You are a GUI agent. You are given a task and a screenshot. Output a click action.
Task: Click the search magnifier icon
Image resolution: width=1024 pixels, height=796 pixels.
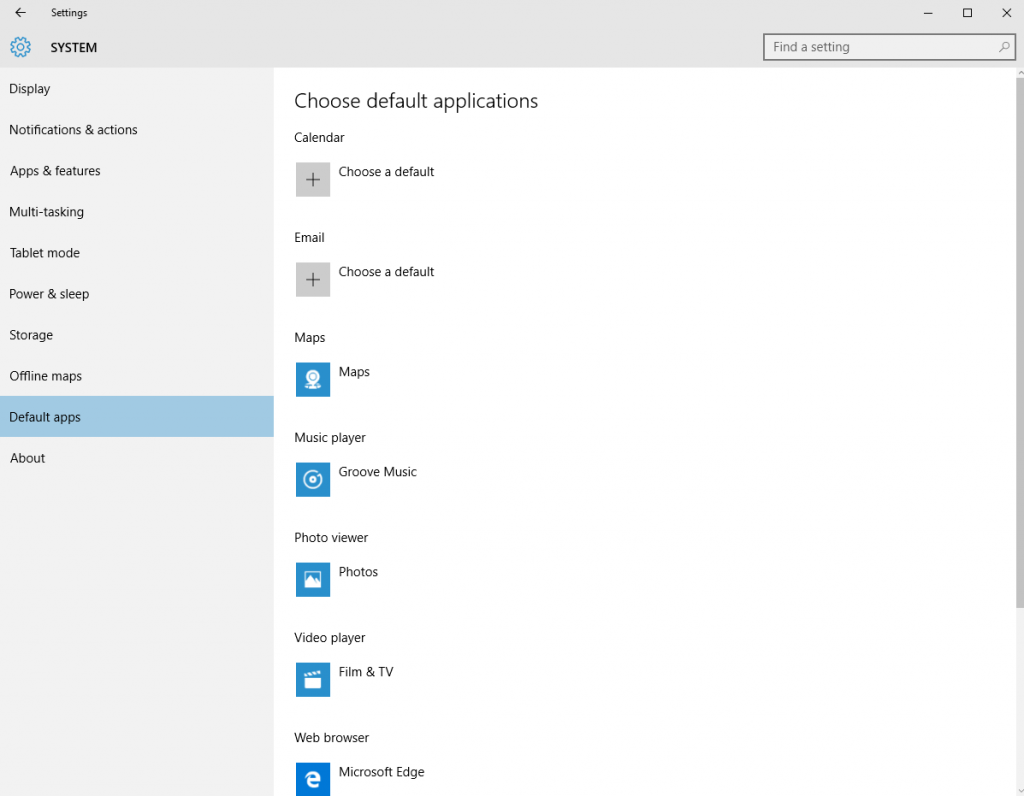(x=1004, y=47)
